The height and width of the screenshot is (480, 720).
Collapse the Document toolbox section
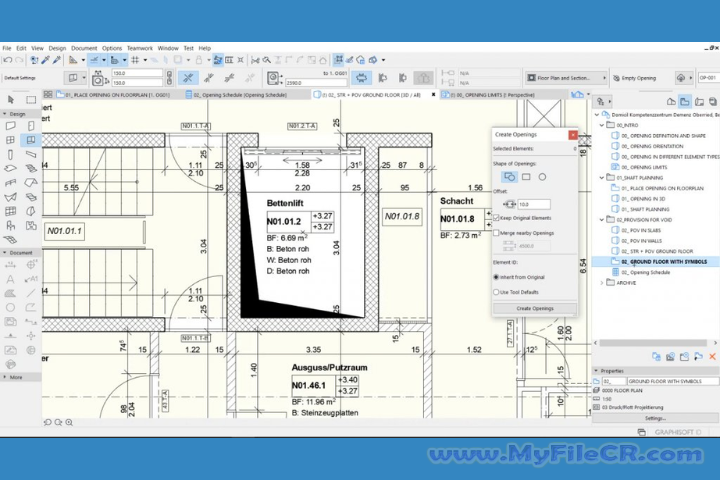[5, 253]
